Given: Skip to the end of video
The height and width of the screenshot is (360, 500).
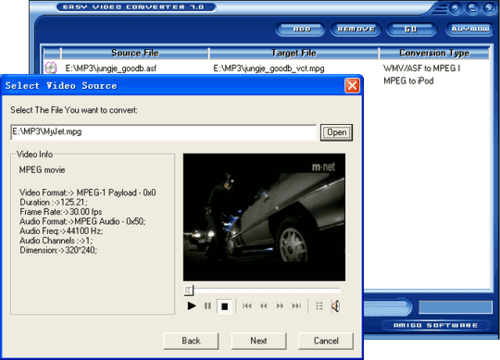Looking at the screenshot, I should pyautogui.click(x=296, y=306).
